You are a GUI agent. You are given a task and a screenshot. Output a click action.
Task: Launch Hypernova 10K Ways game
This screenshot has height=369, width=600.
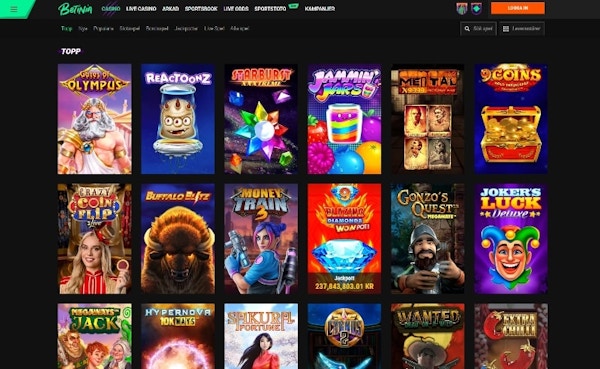[x=178, y=336]
